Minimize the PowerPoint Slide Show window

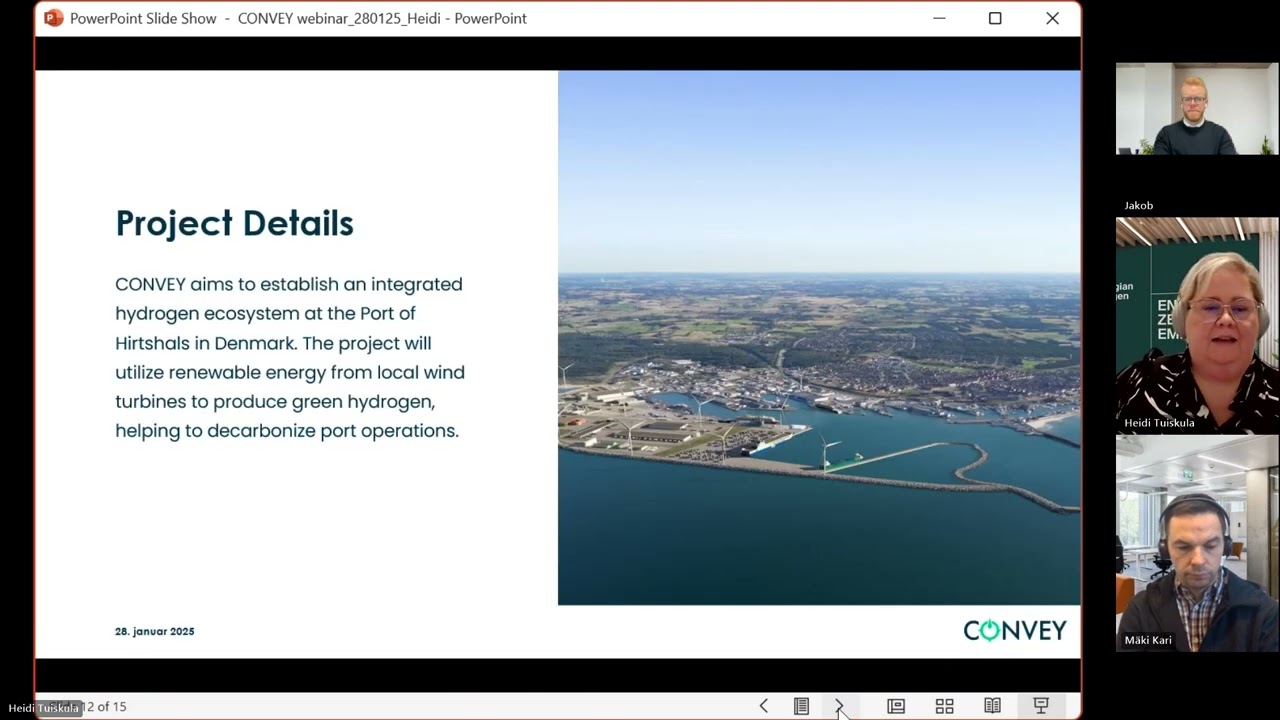939,18
